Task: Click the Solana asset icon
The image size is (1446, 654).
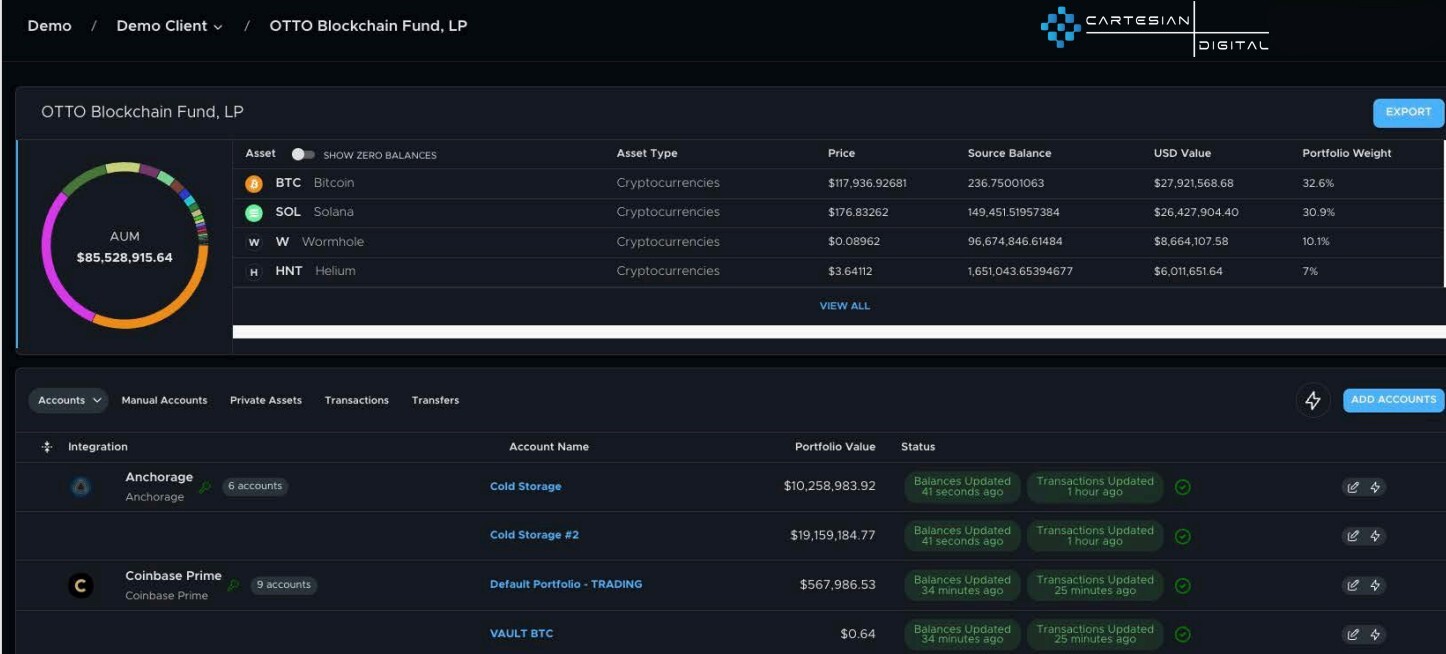Action: click(x=254, y=212)
